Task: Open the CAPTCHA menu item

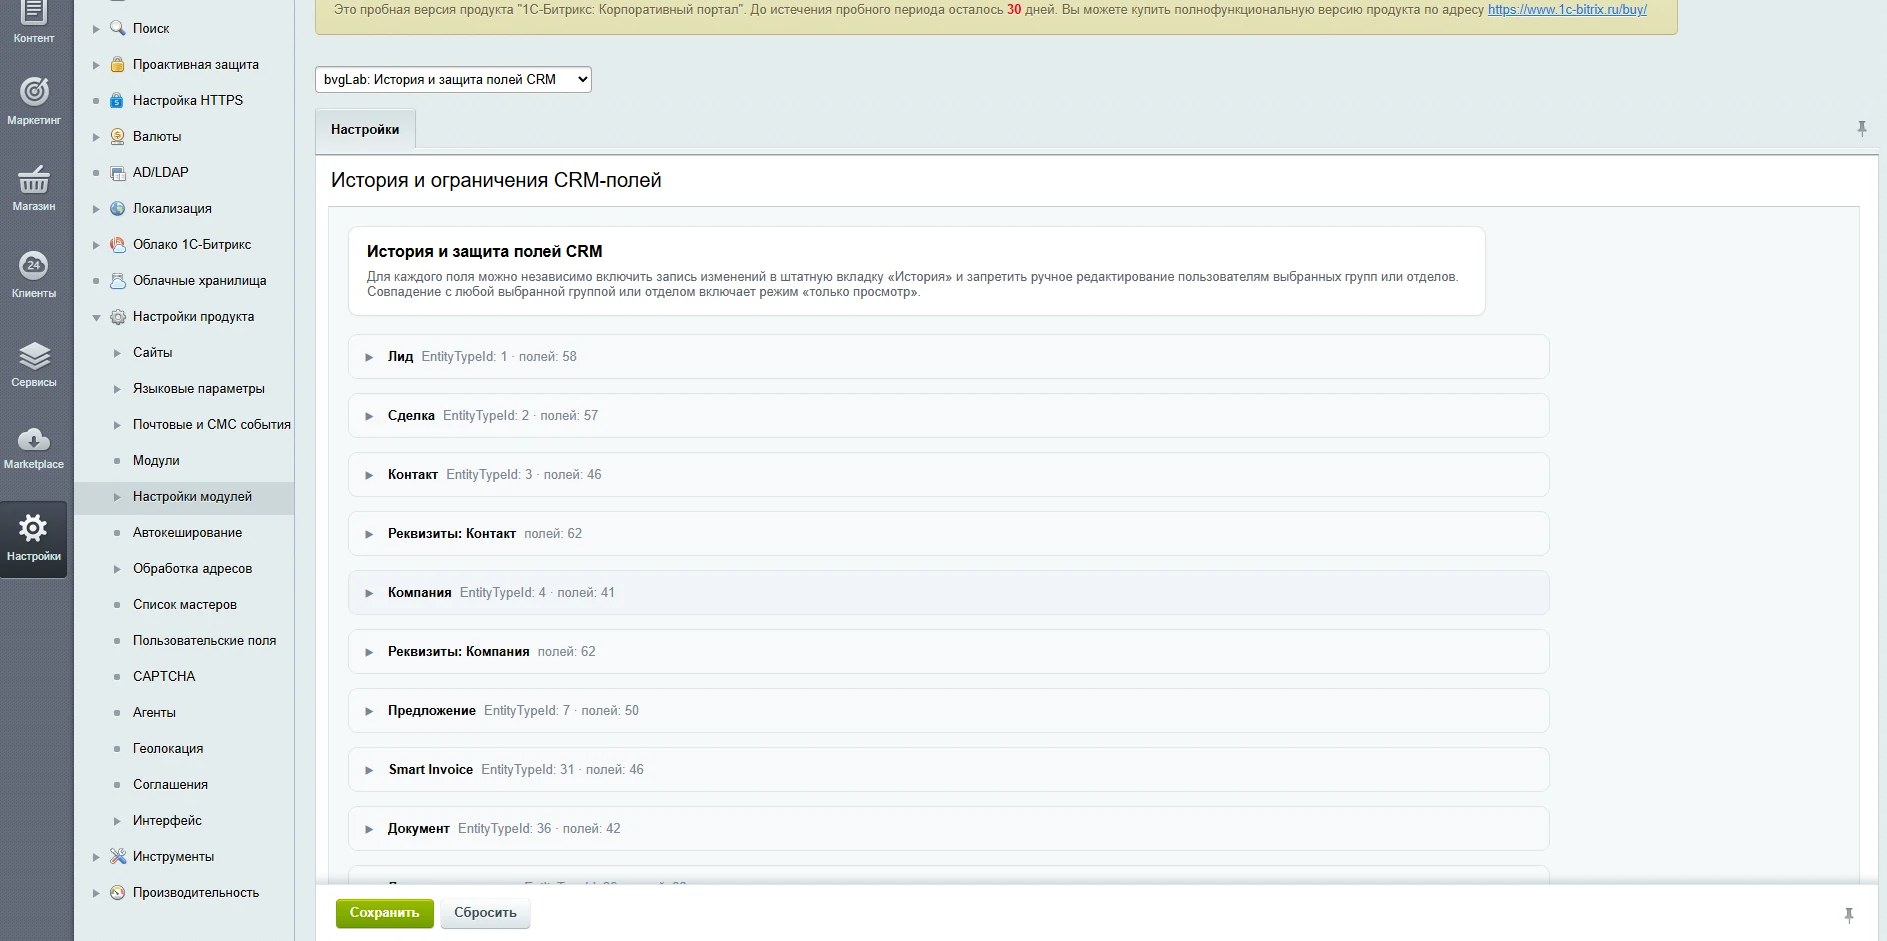Action: tap(164, 676)
